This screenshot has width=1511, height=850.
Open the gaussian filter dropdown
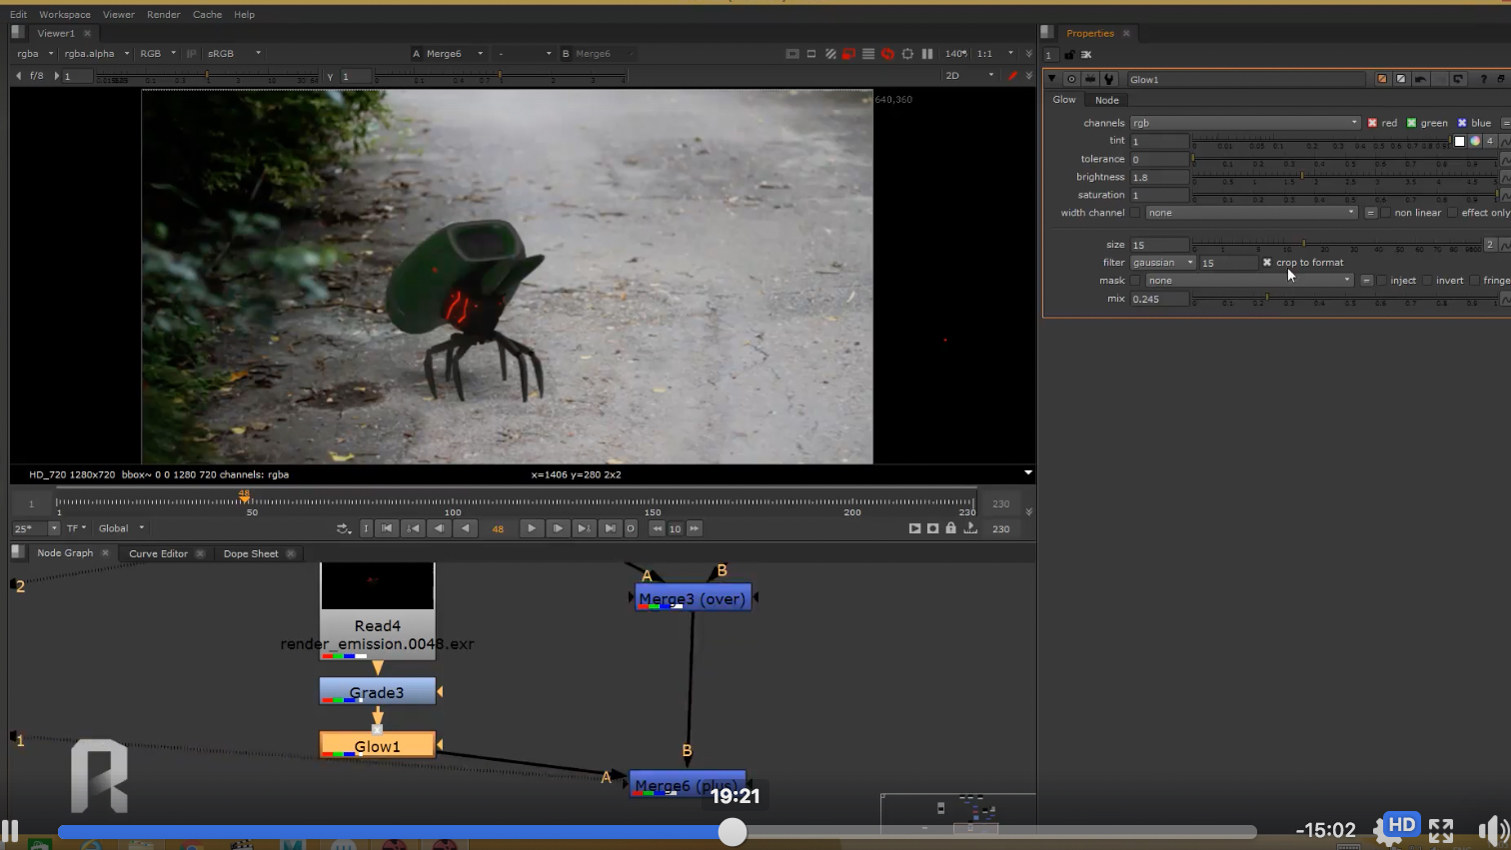[1162, 263]
